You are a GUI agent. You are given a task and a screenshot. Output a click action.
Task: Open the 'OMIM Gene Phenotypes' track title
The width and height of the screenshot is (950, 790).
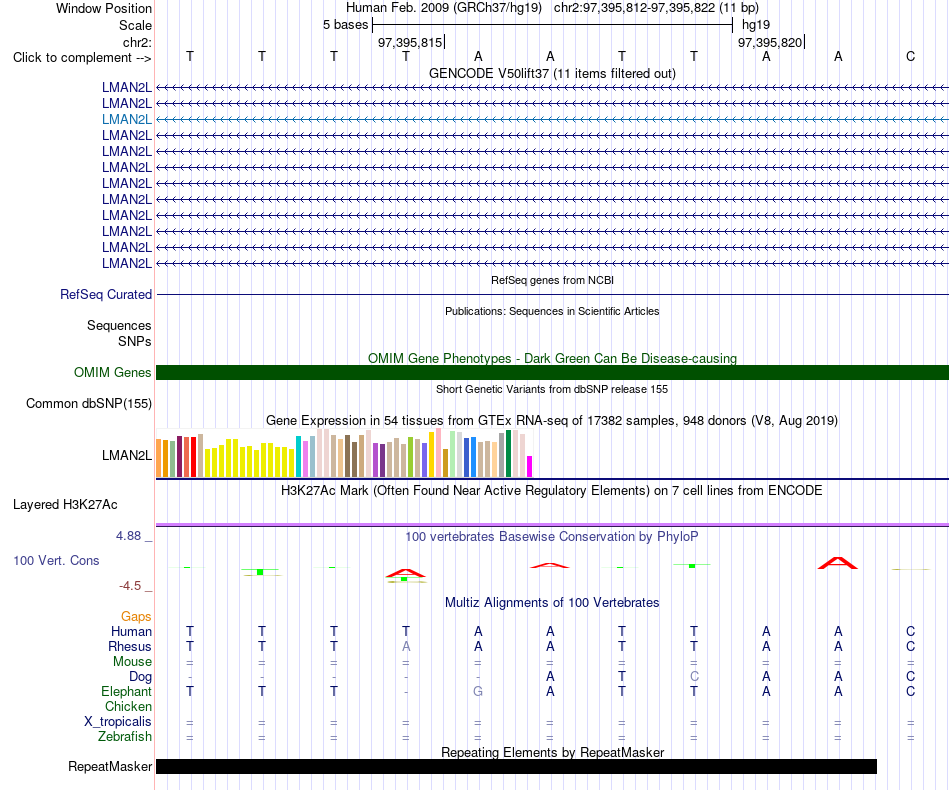tap(552, 359)
